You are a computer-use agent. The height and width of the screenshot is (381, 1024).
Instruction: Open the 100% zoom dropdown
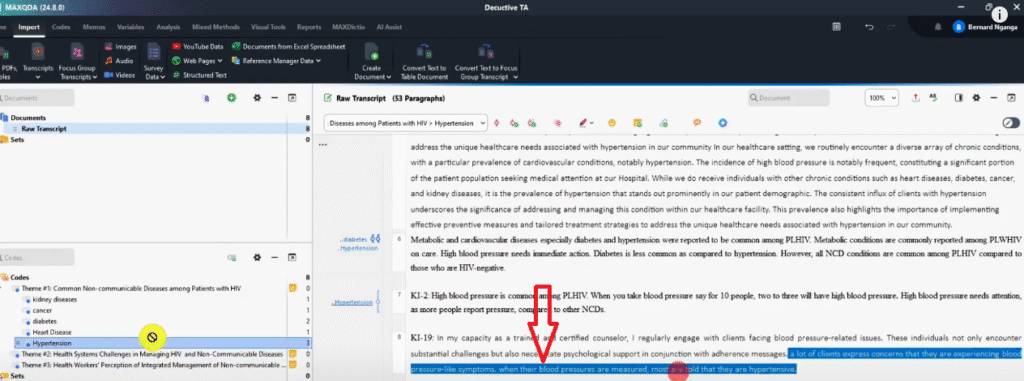pyautogui.click(x=882, y=98)
